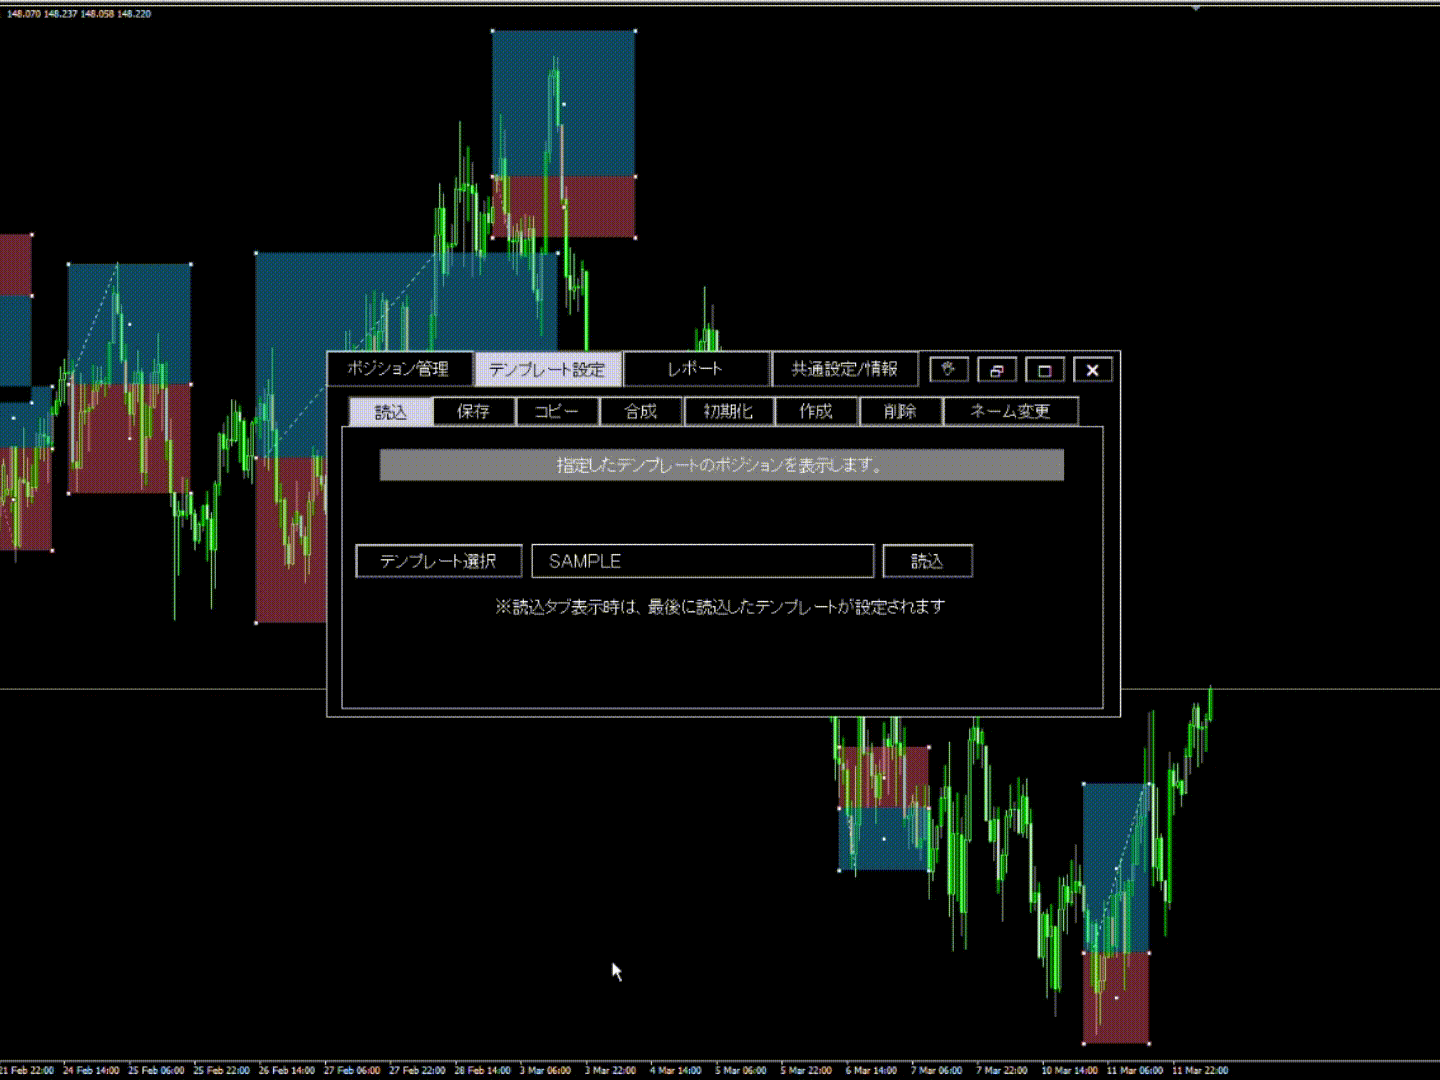
Task: Select the 読込 sub-tab
Action: [390, 411]
